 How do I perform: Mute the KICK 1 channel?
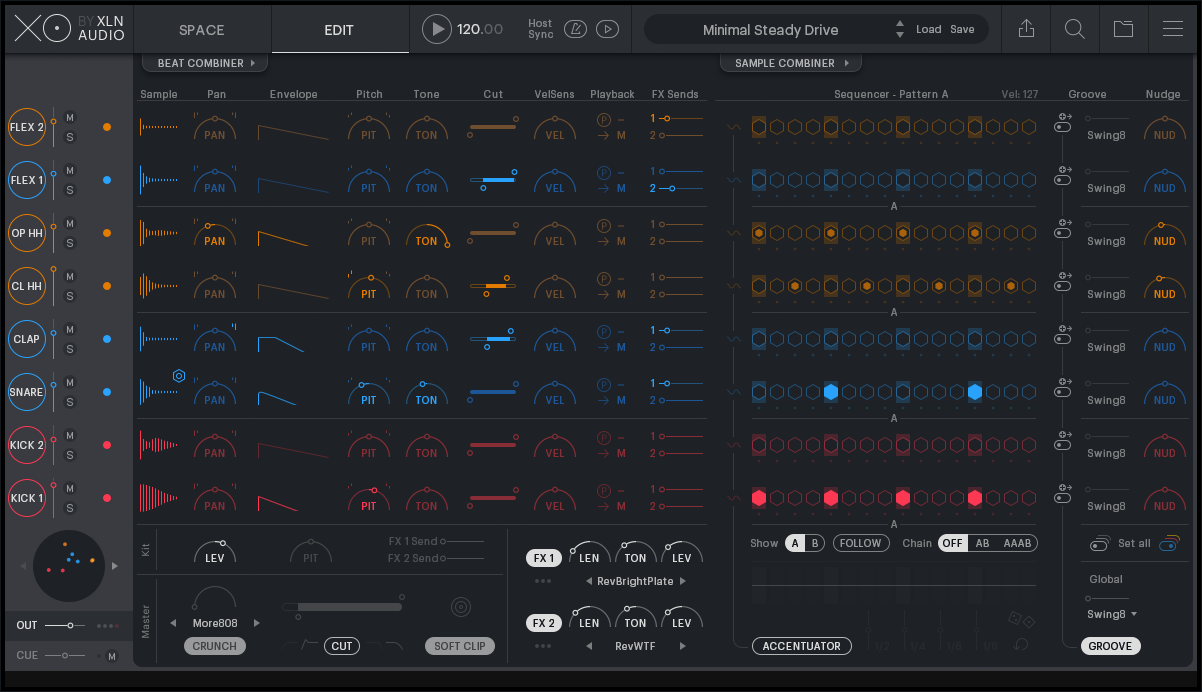pyautogui.click(x=70, y=488)
